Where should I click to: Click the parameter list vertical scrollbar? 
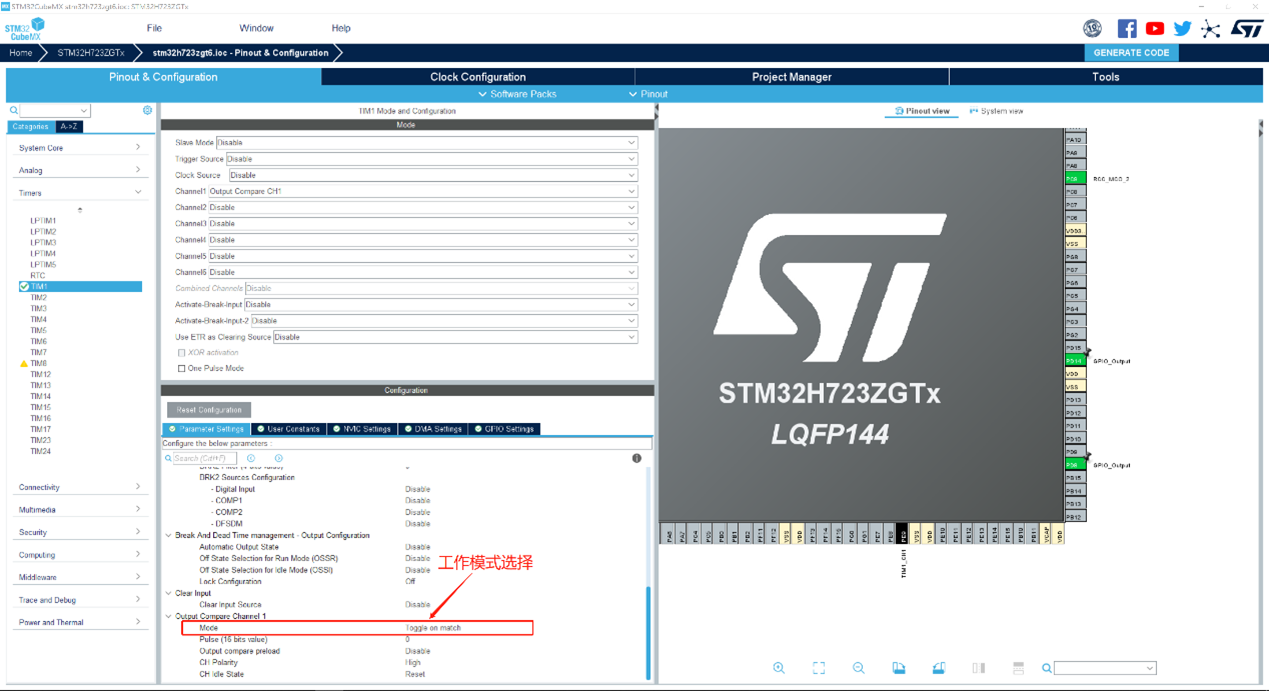click(648, 630)
